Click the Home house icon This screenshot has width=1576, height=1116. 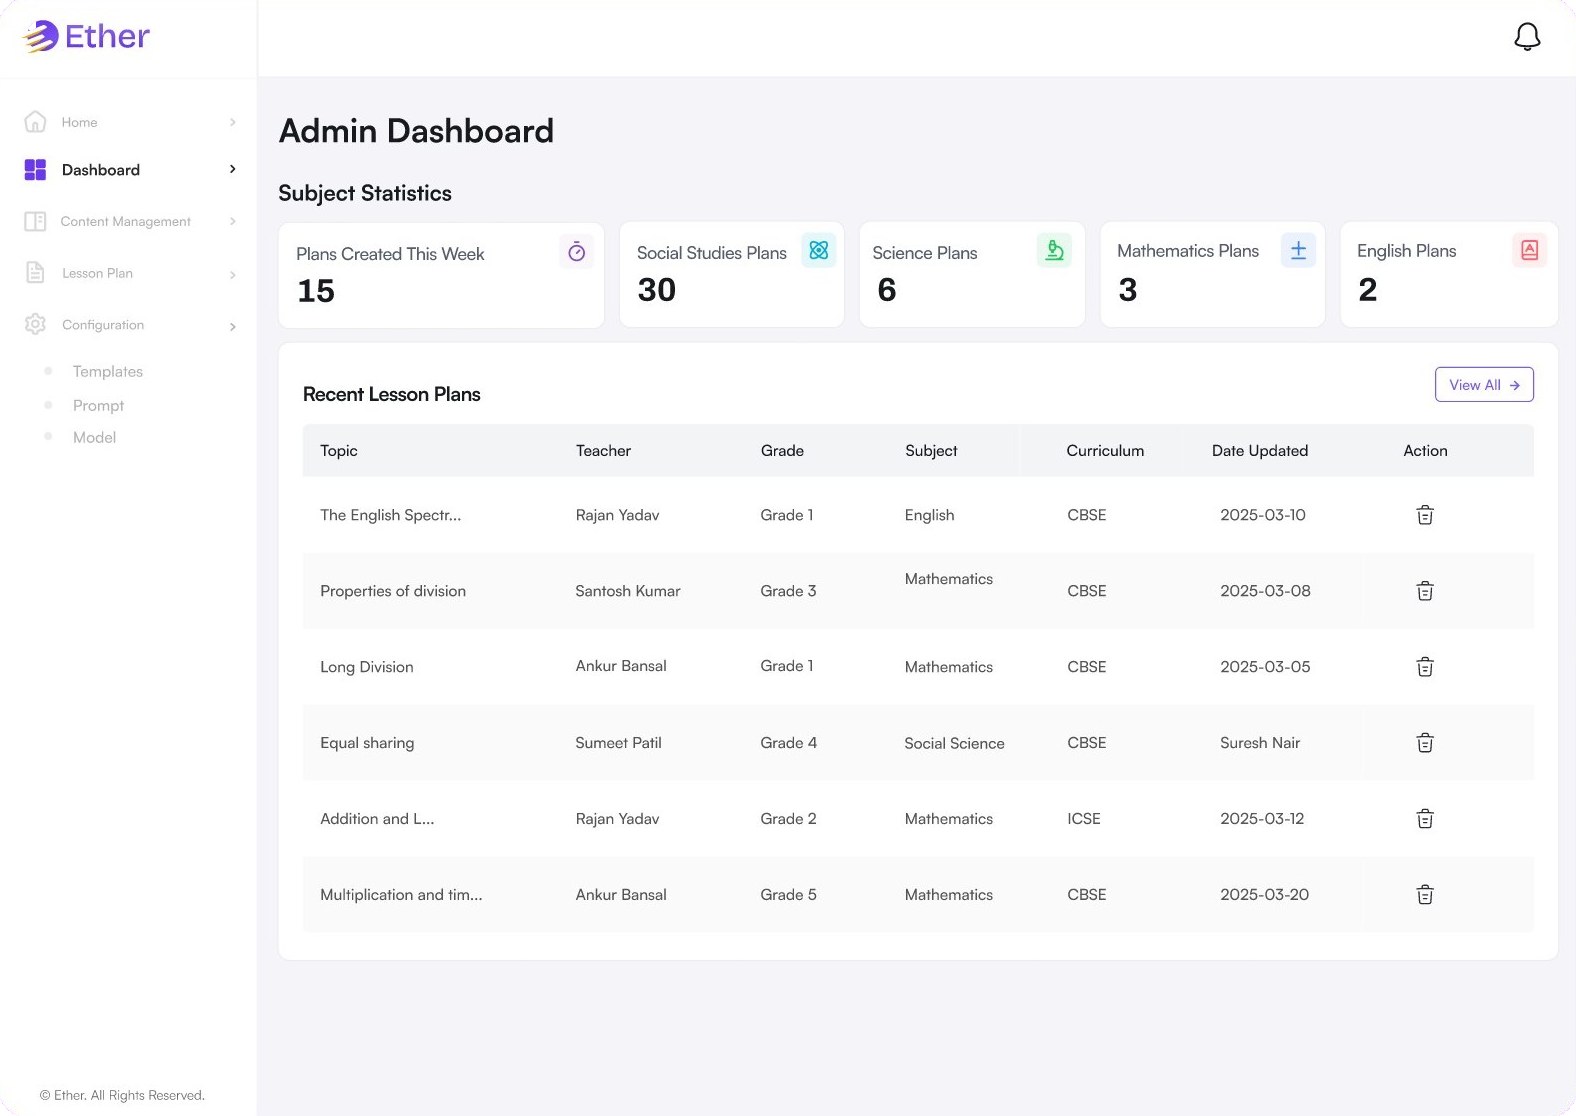click(x=35, y=122)
